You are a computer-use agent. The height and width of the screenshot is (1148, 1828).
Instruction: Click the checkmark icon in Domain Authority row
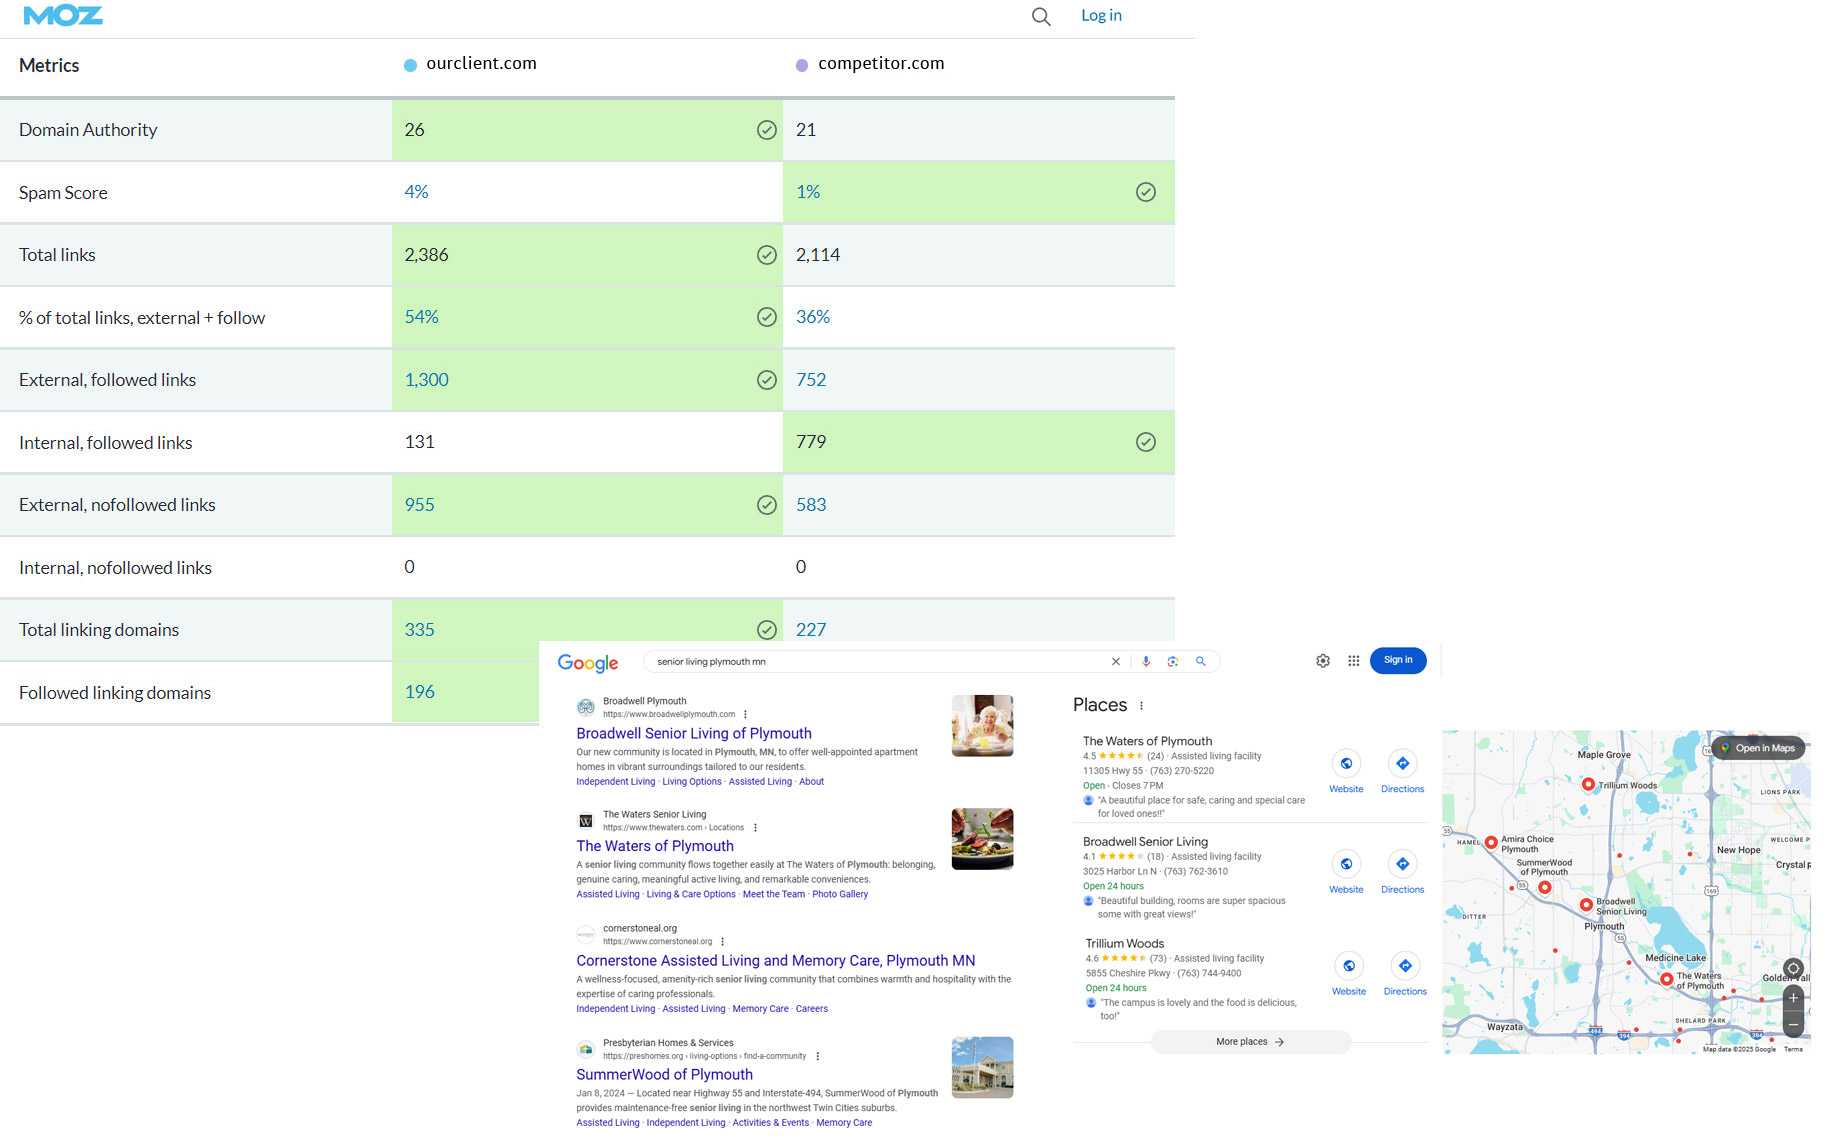tap(767, 130)
